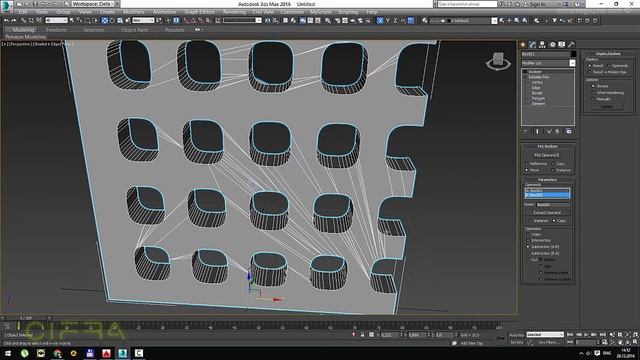Click object color swatch beside name
The width and height of the screenshot is (640, 360).
[x=573, y=54]
